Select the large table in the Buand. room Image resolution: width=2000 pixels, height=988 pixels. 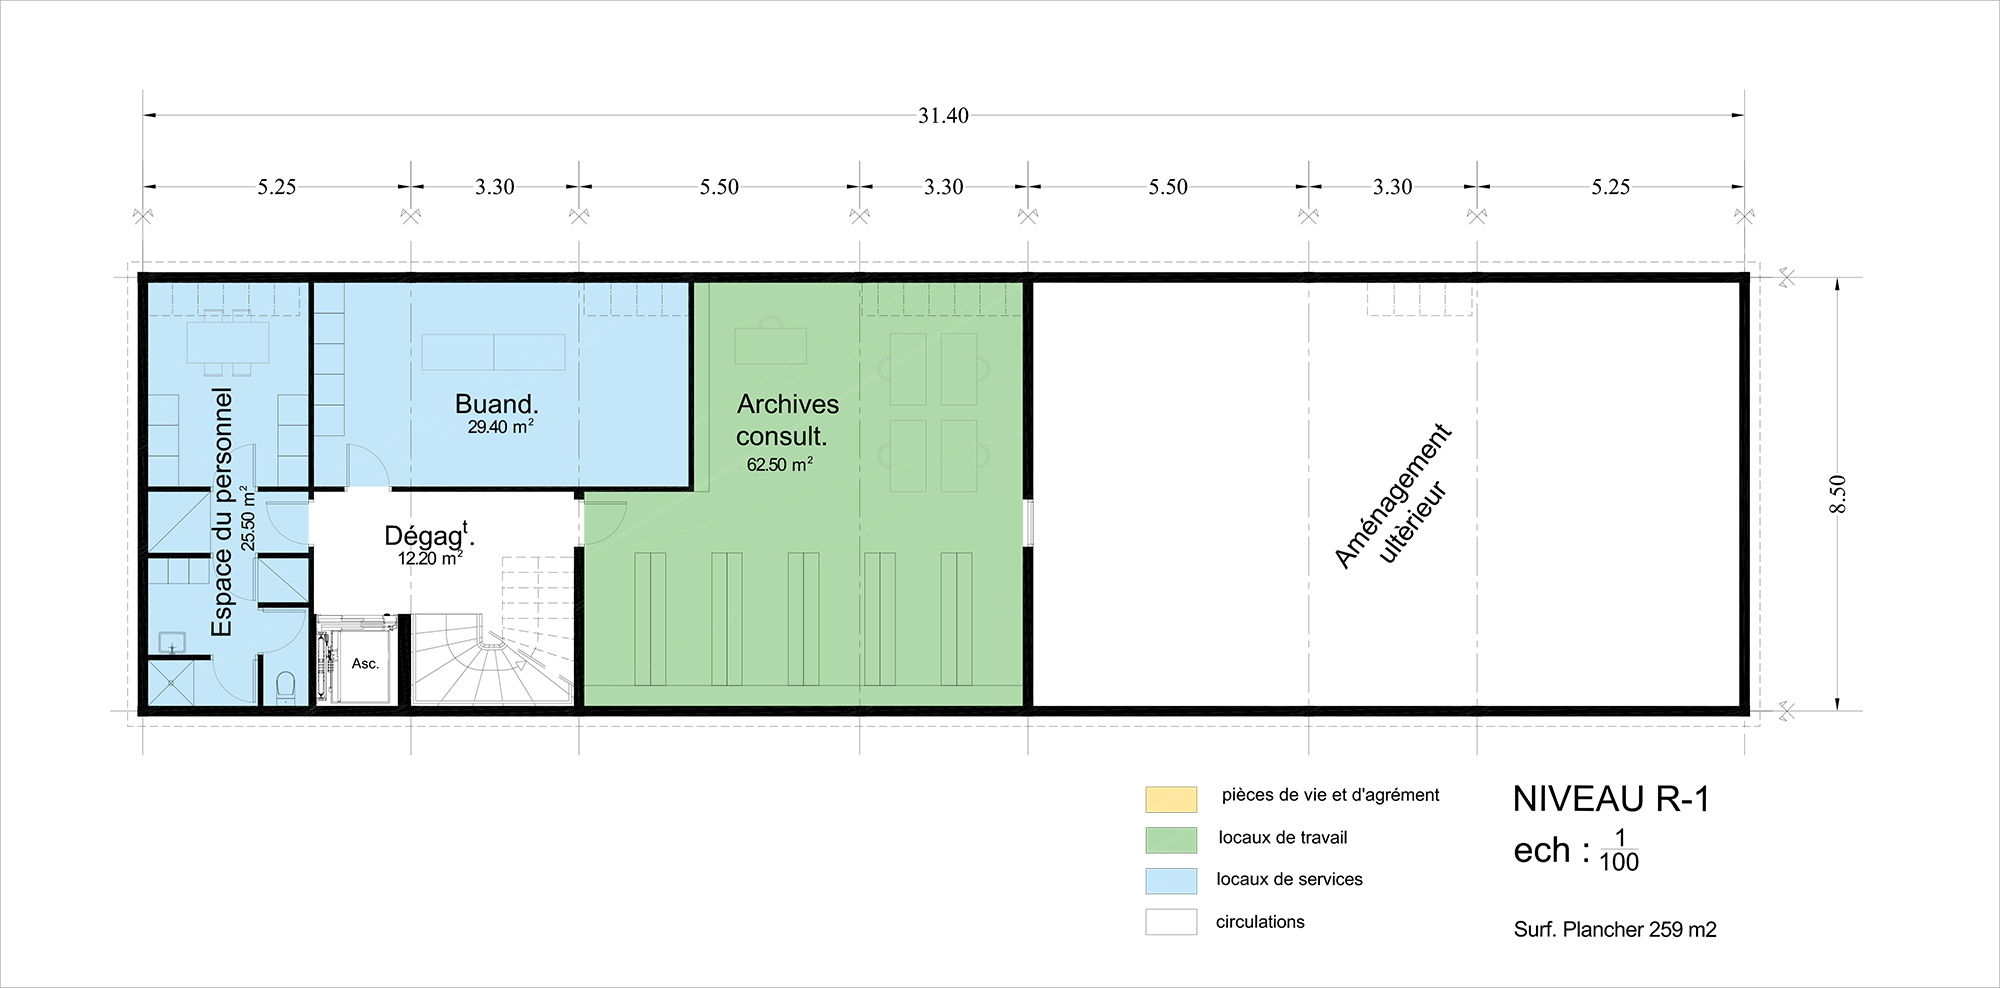click(493, 352)
